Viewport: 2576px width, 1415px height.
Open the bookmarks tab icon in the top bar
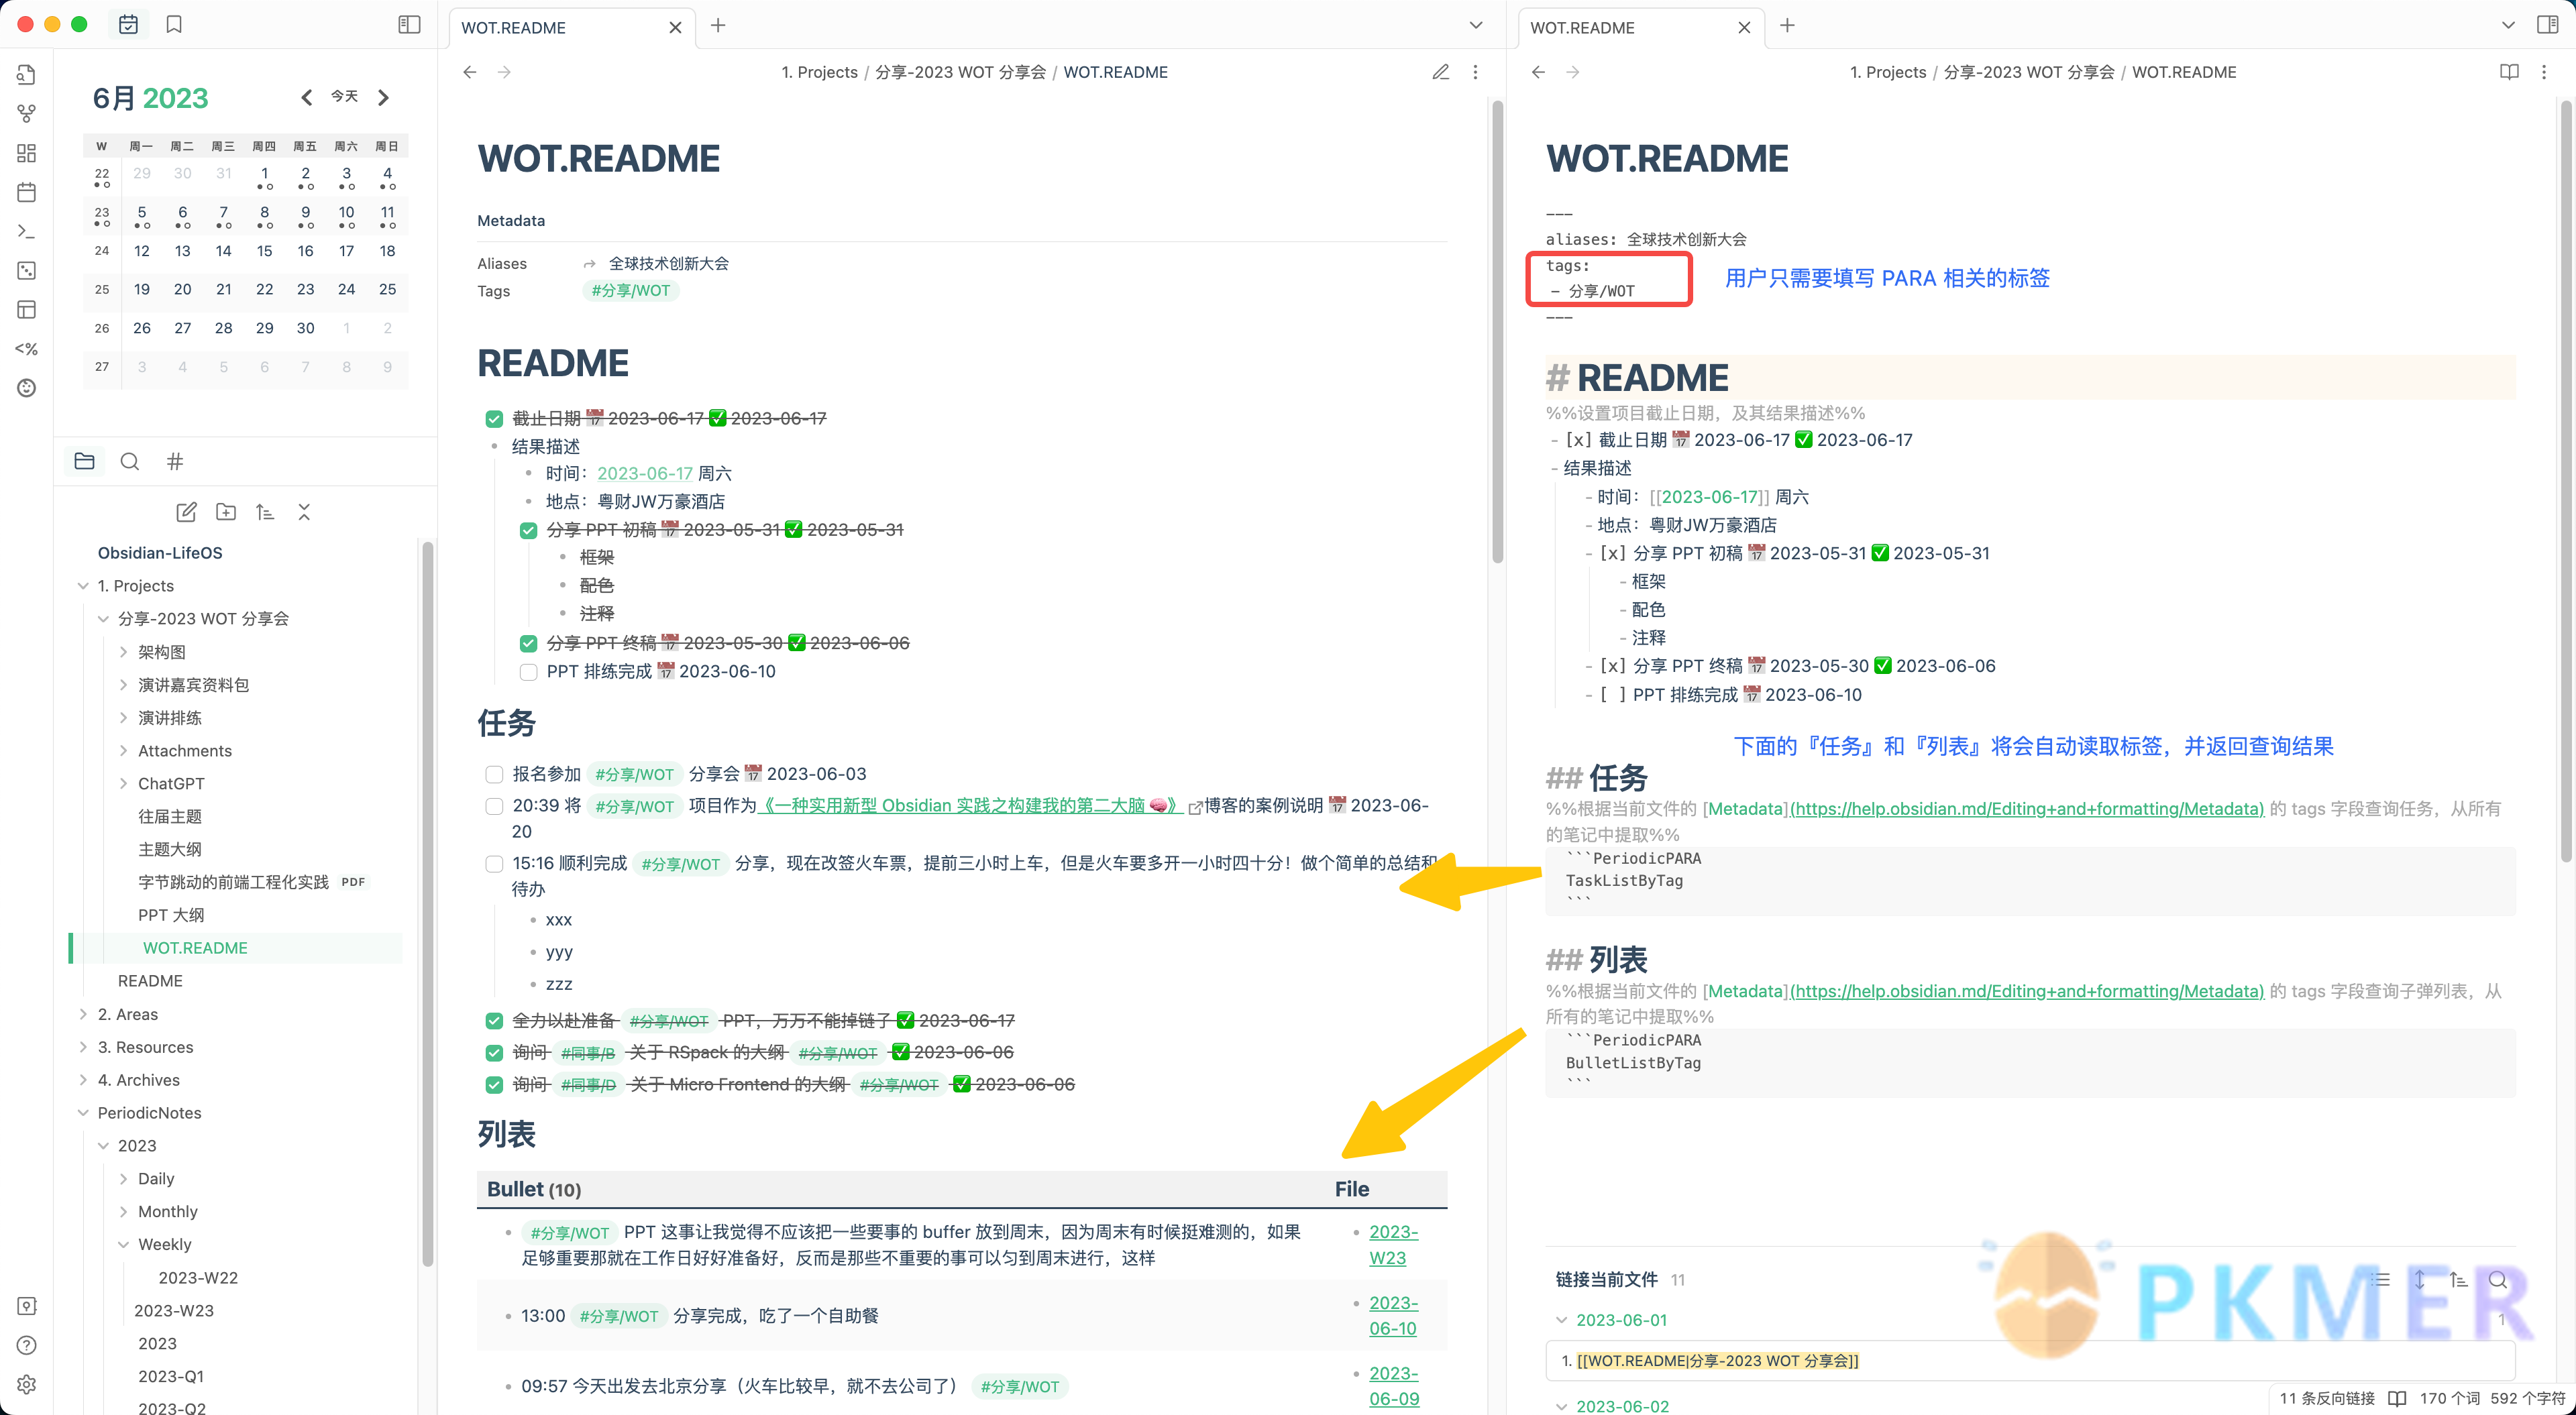174,25
